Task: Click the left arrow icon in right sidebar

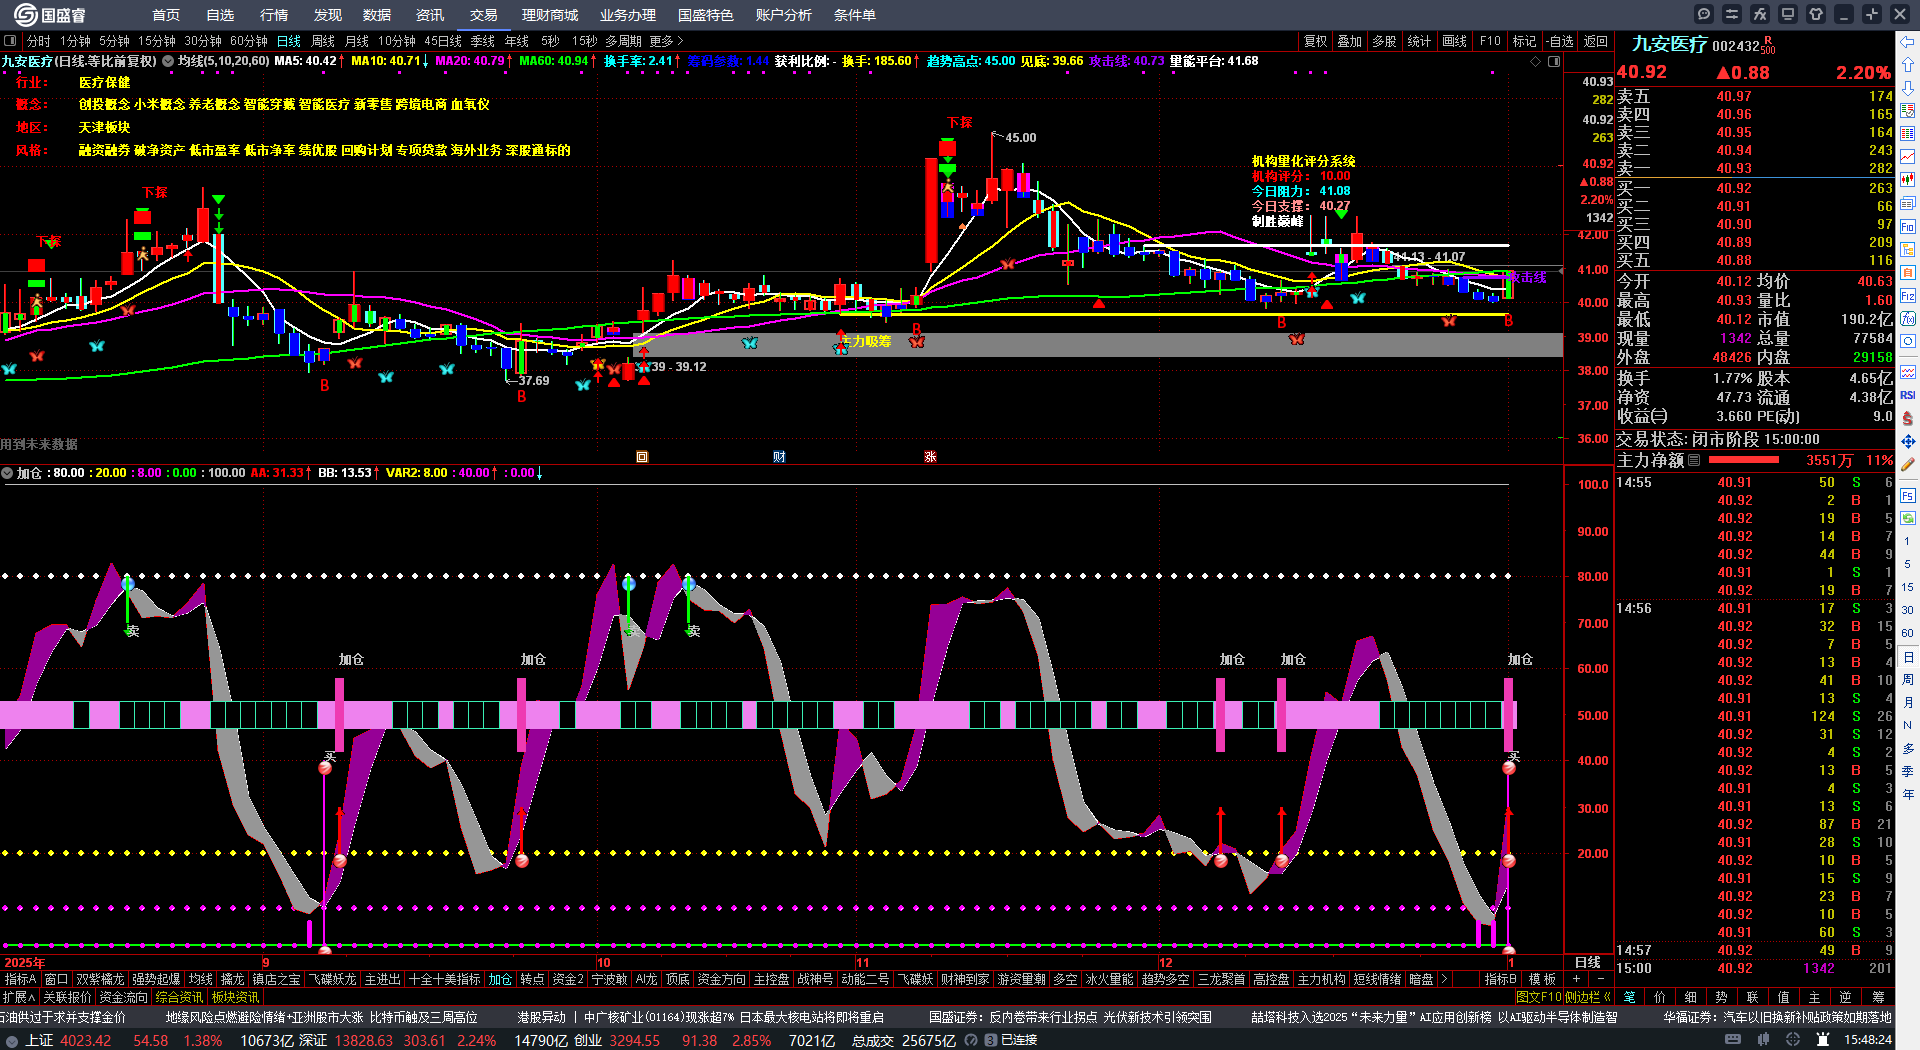Action: [1908, 42]
